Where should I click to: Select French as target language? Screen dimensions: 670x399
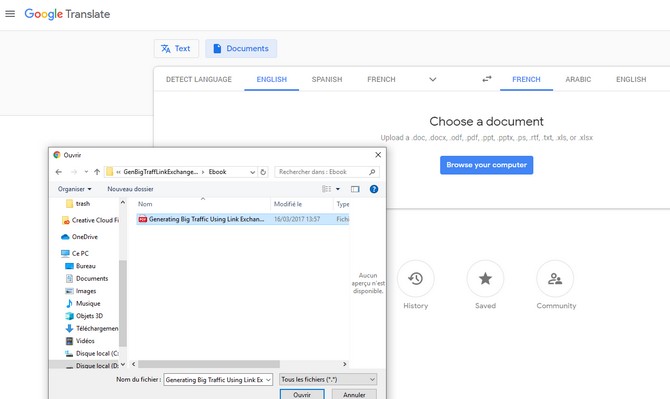point(526,79)
